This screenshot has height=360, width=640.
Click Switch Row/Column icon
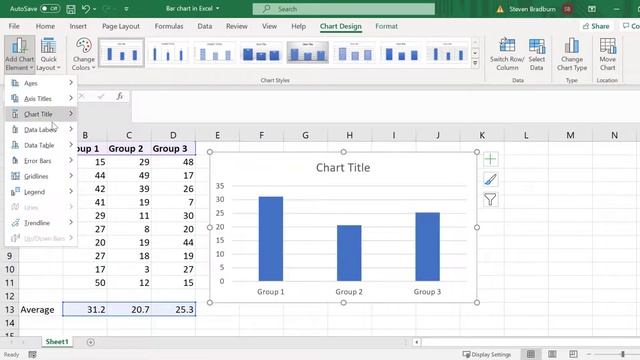(x=507, y=45)
